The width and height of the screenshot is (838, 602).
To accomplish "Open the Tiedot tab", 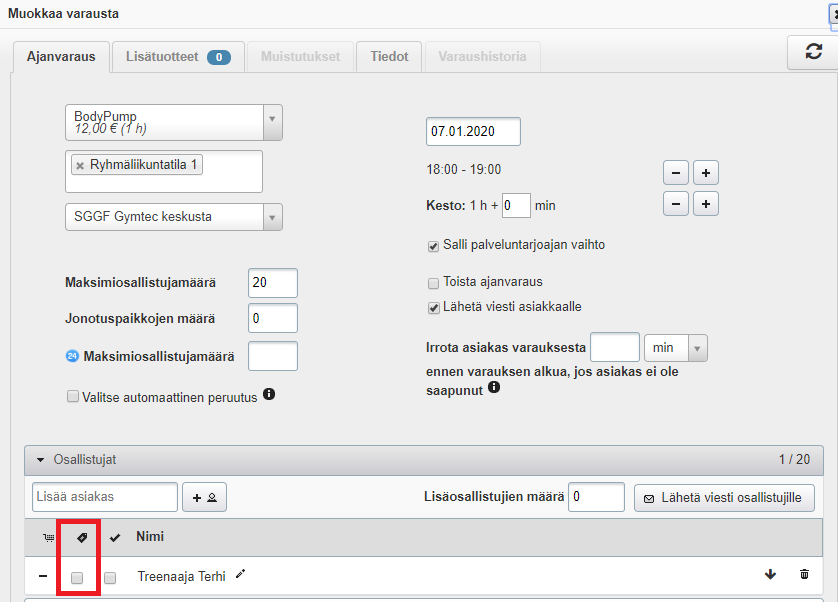I will pos(389,57).
